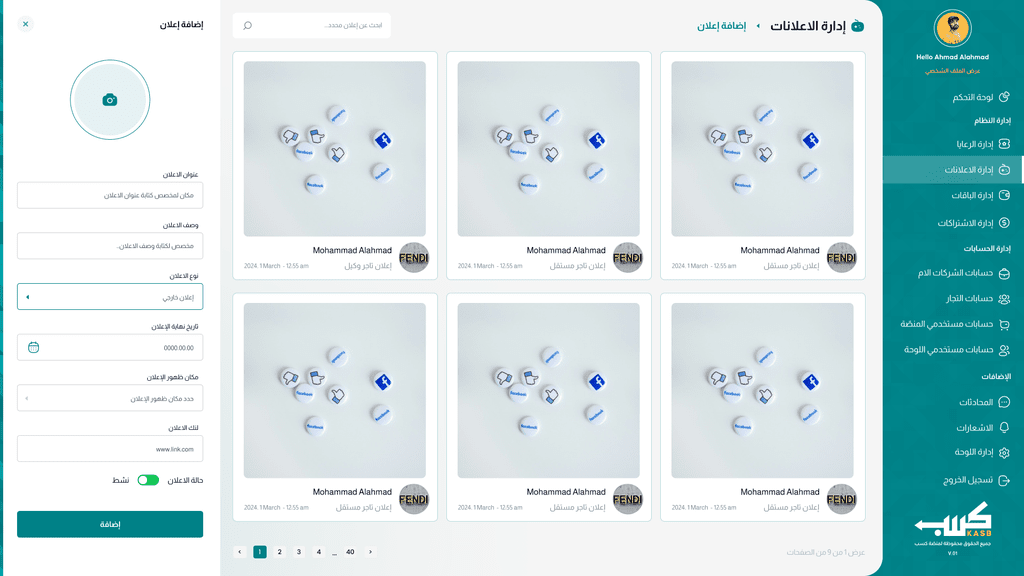Click the عنوان الاعلان title input field
Viewport: 1024px width, 576px height.
pos(110,195)
